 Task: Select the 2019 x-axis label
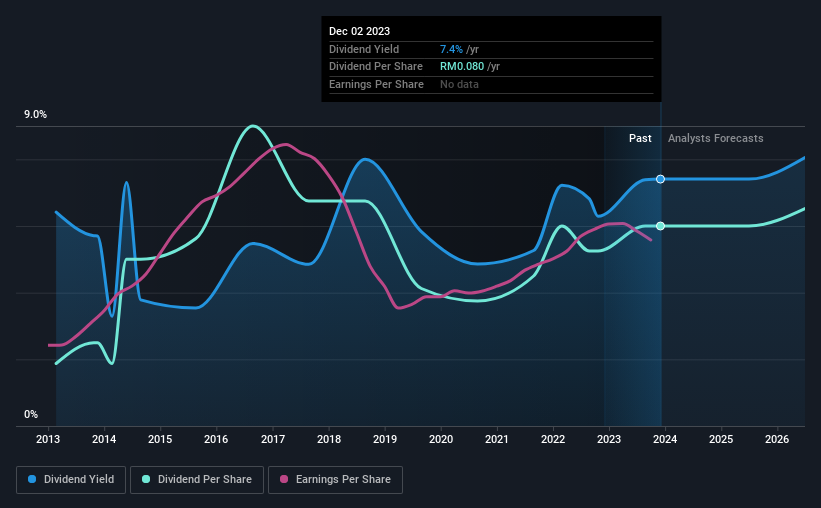click(385, 439)
